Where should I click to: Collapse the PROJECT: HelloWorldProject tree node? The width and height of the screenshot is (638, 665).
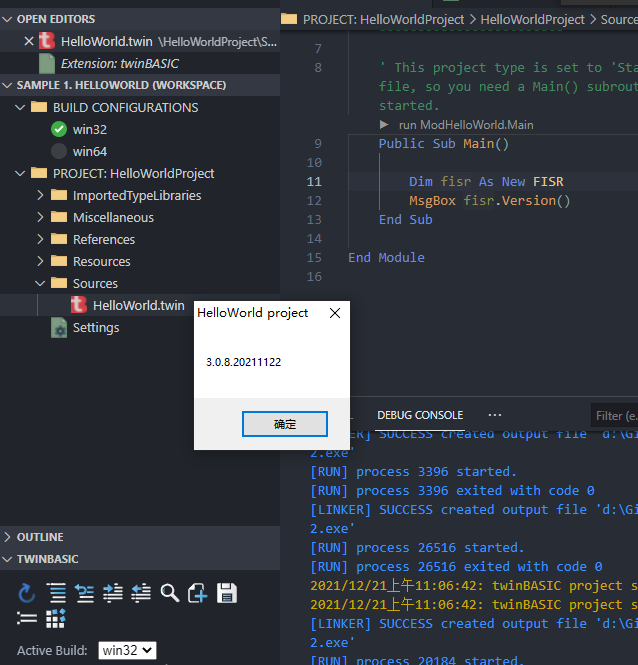tap(20, 173)
